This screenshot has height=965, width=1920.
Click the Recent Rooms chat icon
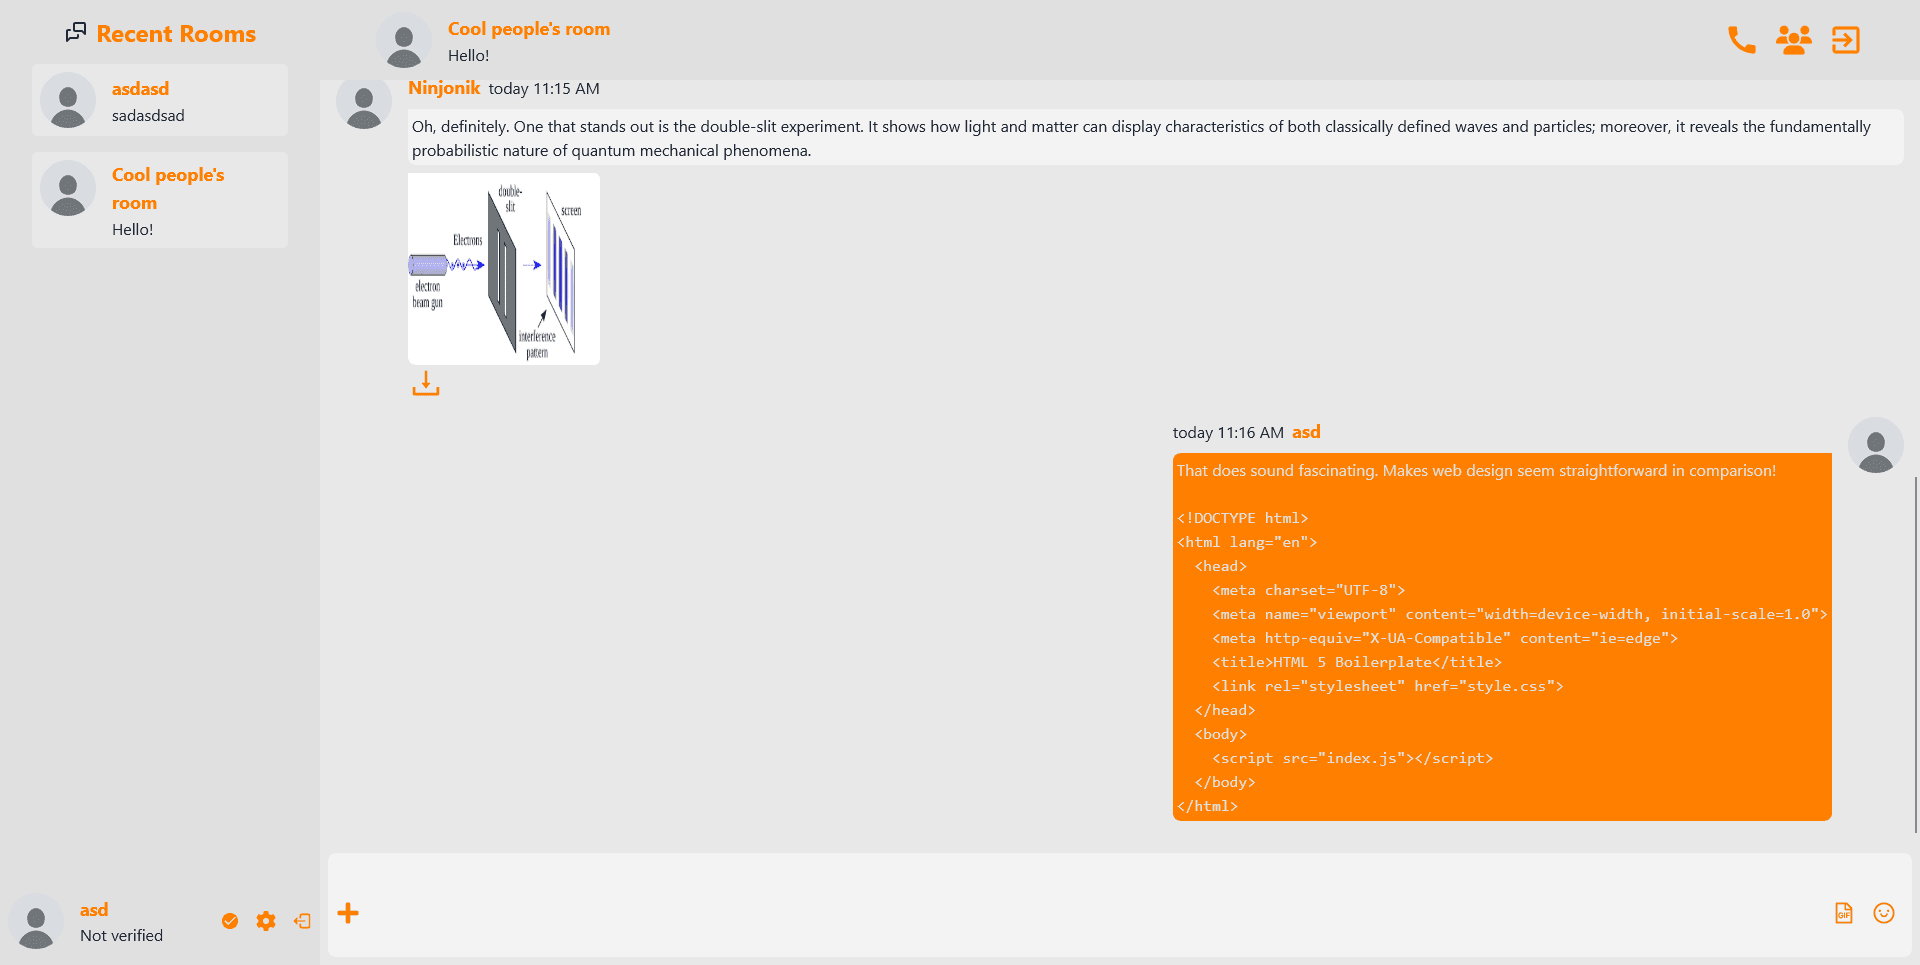pos(76,33)
